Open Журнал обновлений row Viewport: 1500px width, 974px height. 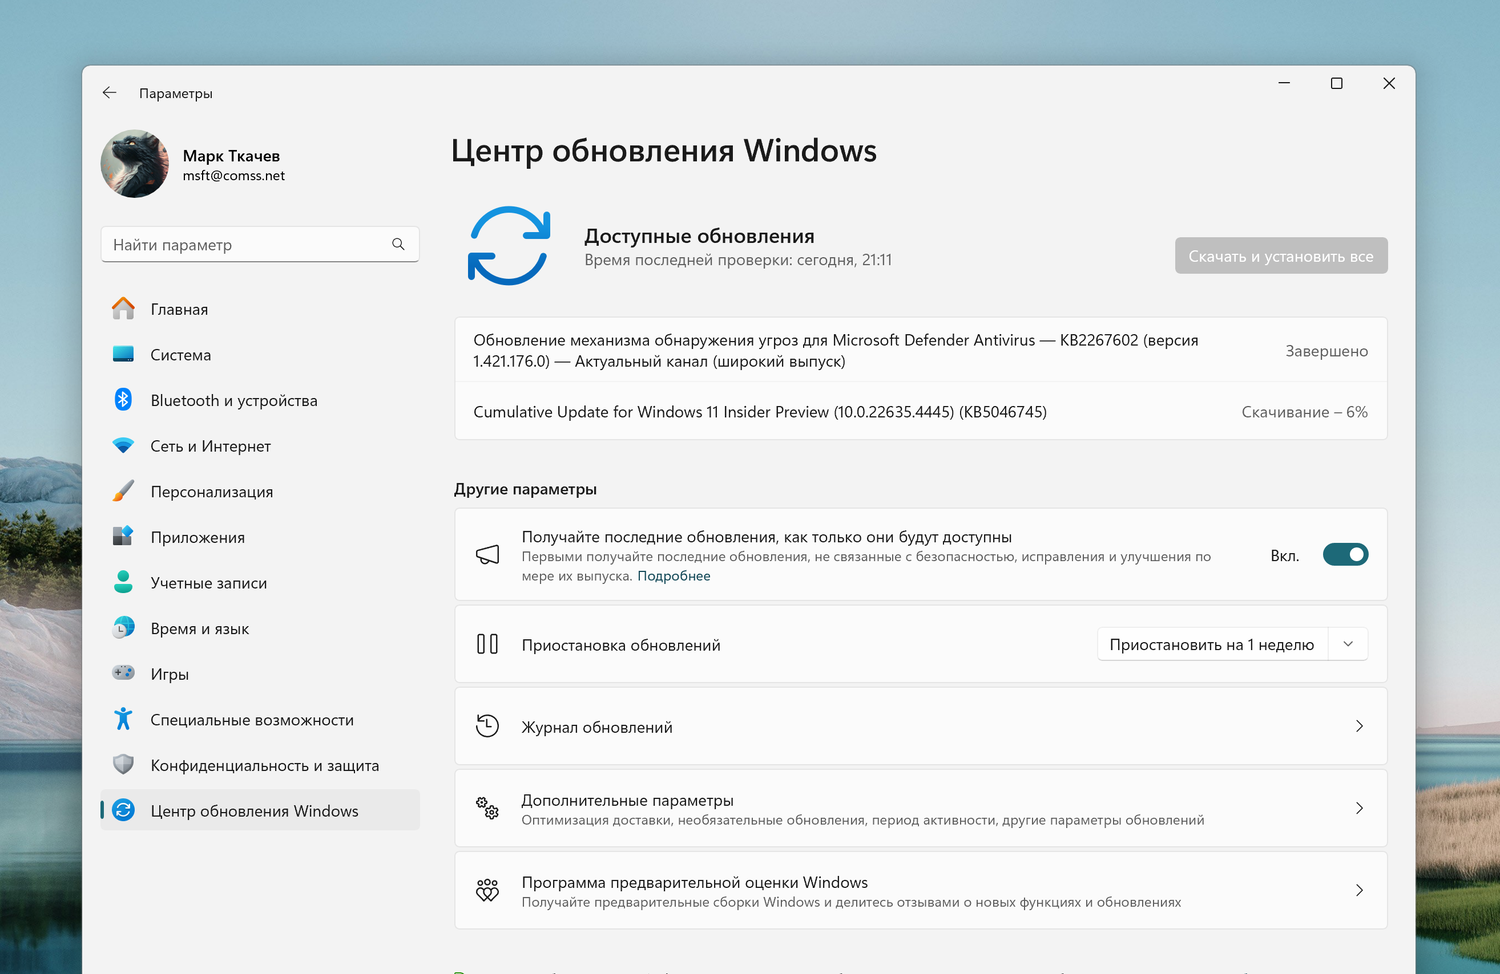921,726
